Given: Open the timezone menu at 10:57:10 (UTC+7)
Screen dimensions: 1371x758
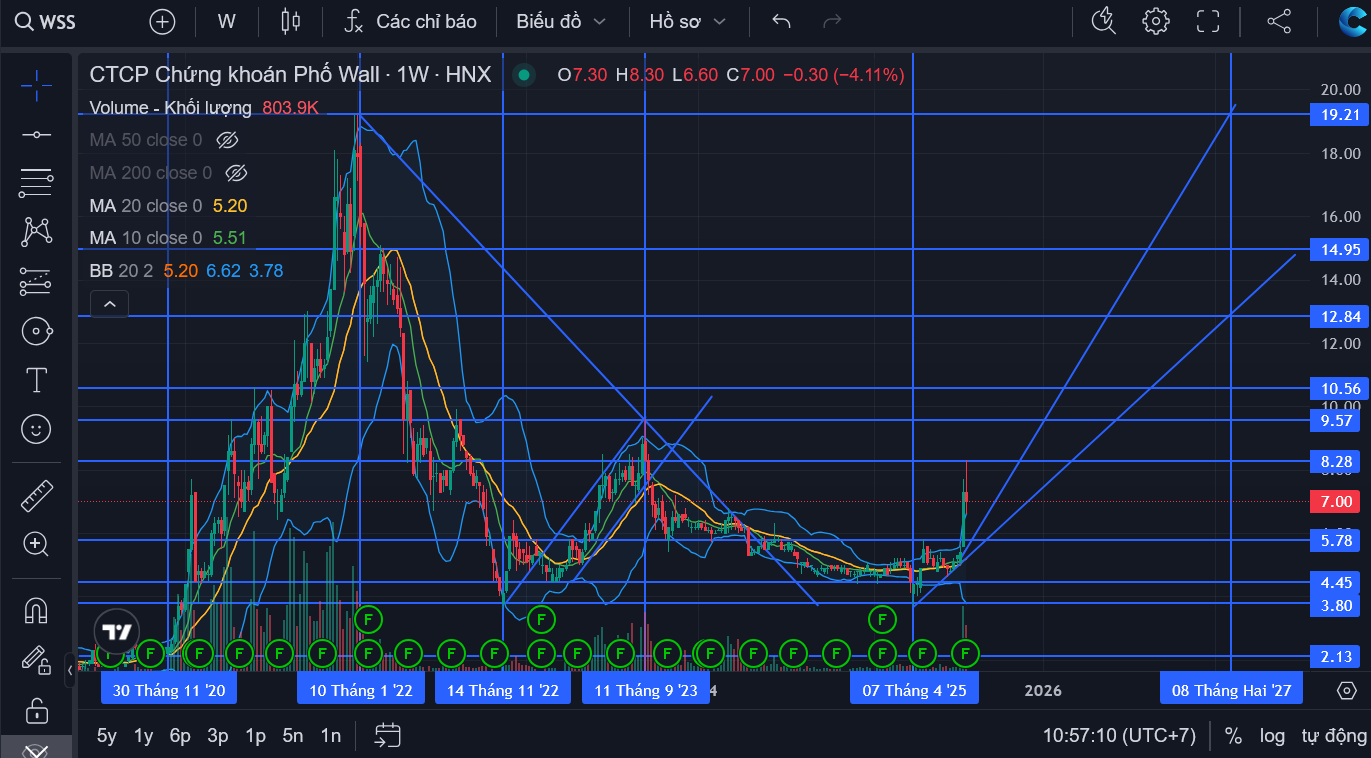Looking at the screenshot, I should (x=1119, y=736).
